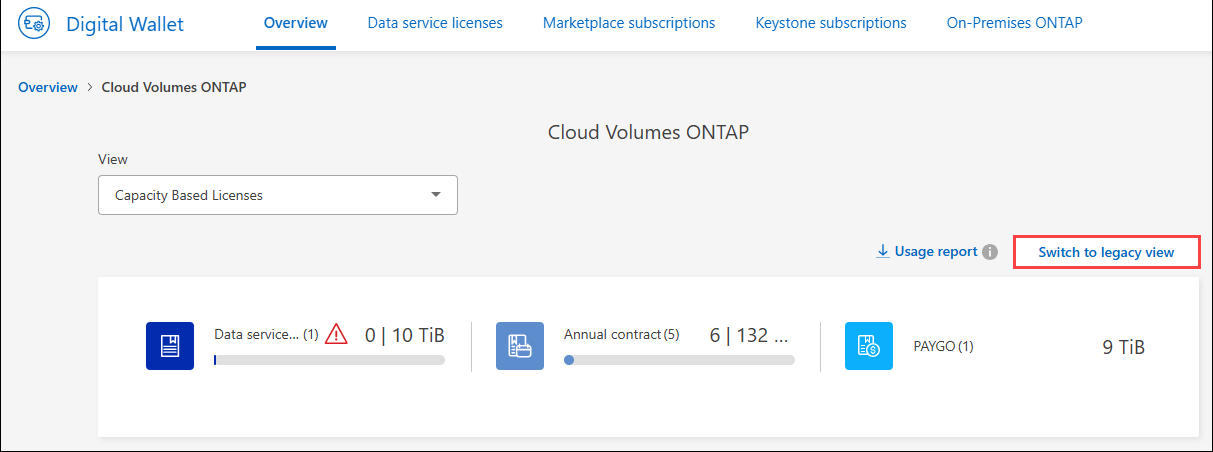Click the red warning triangle icon

coord(337,336)
